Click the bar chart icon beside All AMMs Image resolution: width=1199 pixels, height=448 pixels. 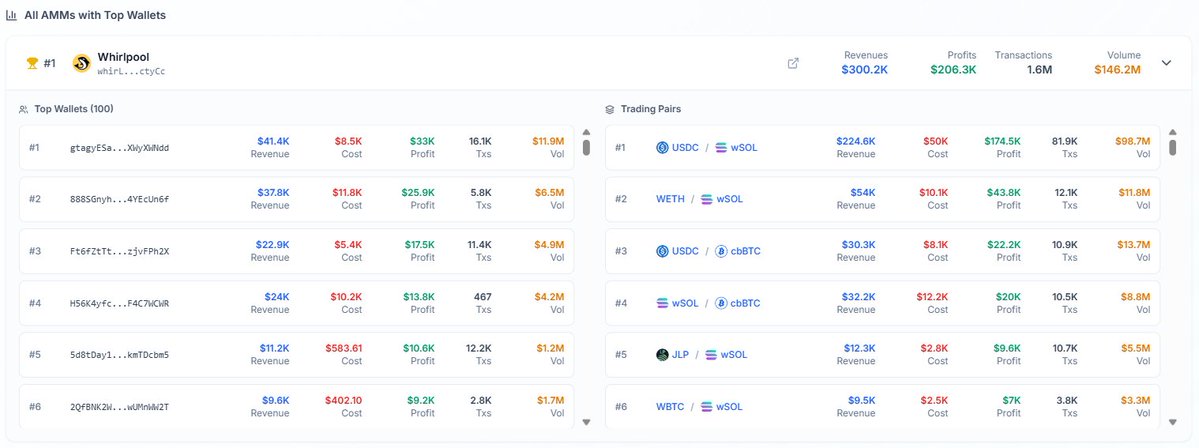tap(11, 15)
